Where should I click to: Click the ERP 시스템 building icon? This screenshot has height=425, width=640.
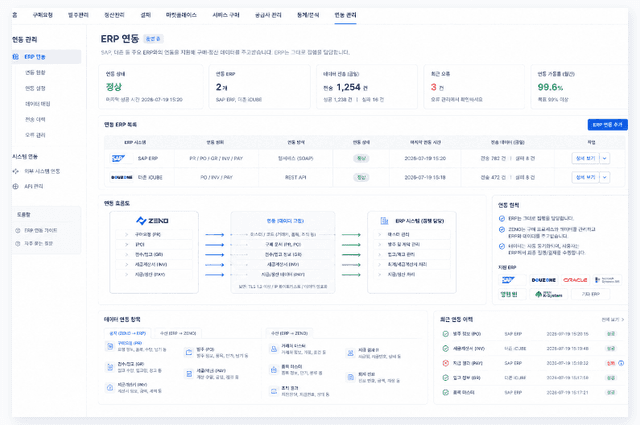384,221
